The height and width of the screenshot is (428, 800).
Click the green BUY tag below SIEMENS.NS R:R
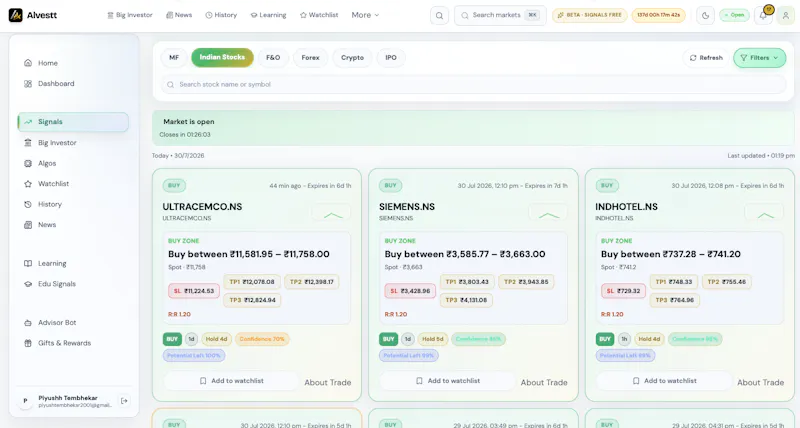point(388,339)
